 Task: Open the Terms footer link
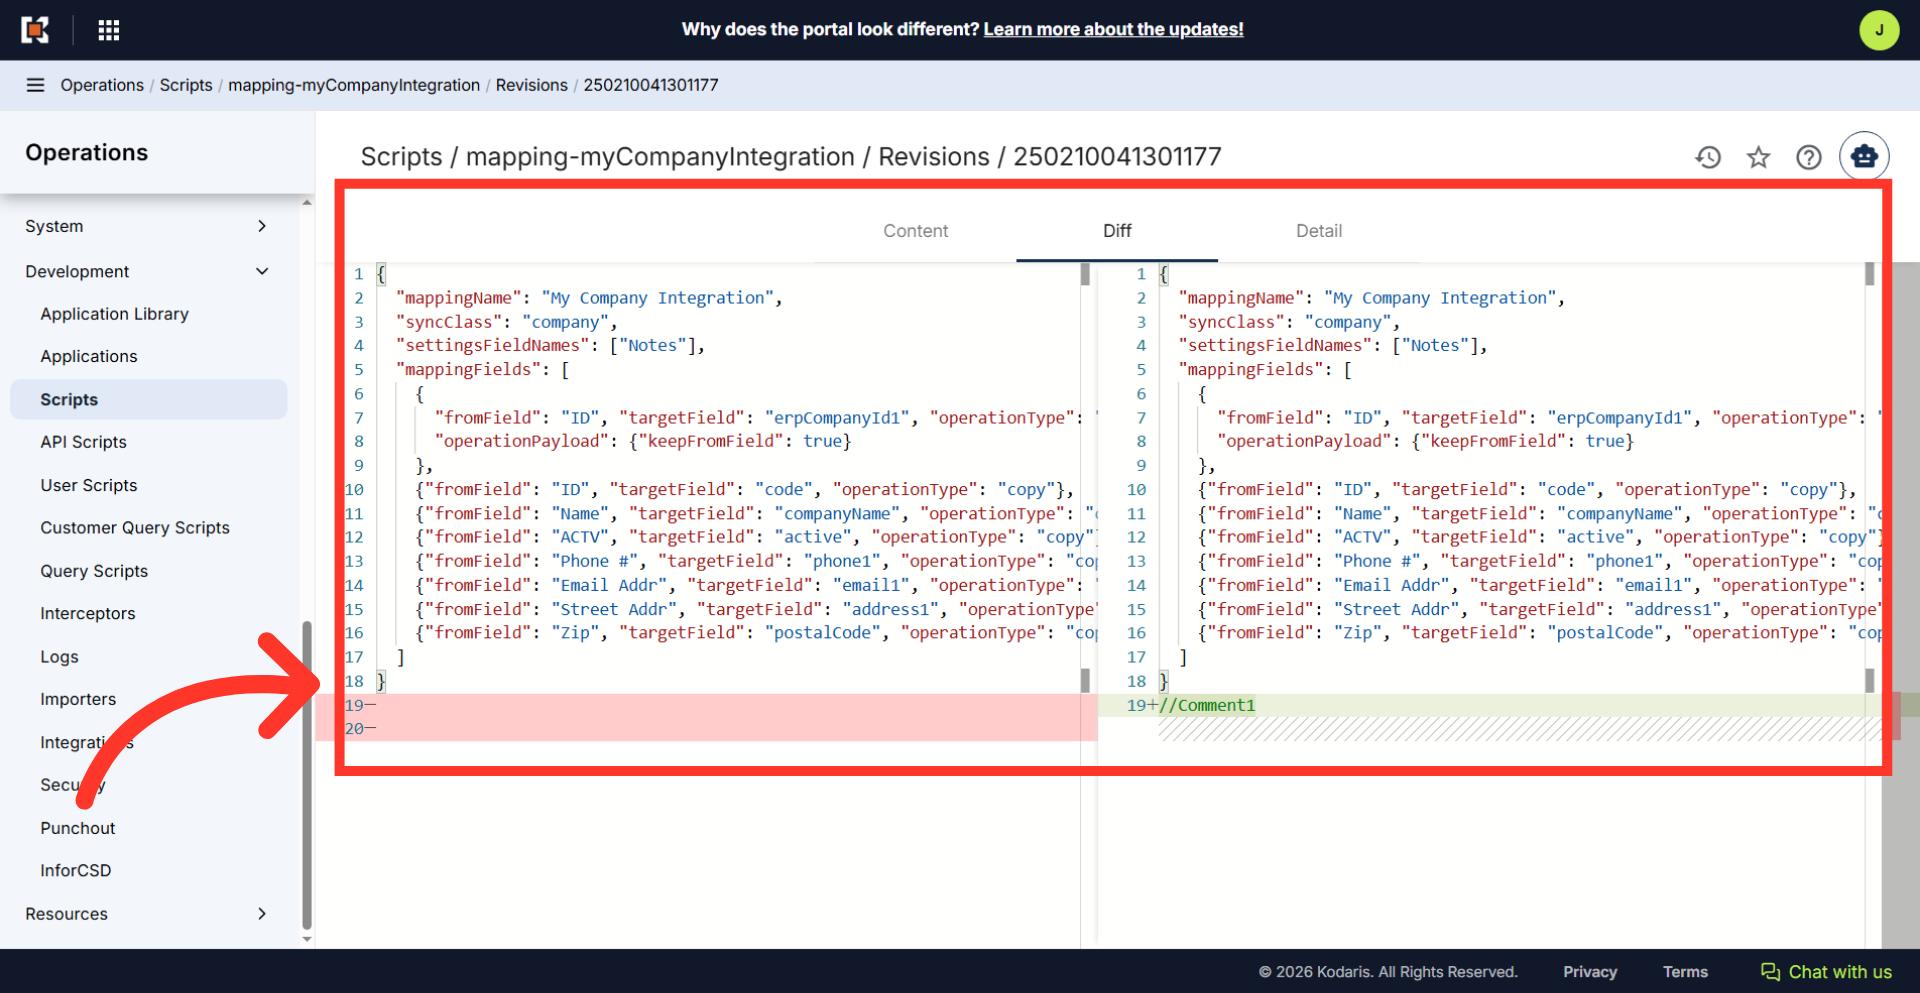(x=1685, y=972)
